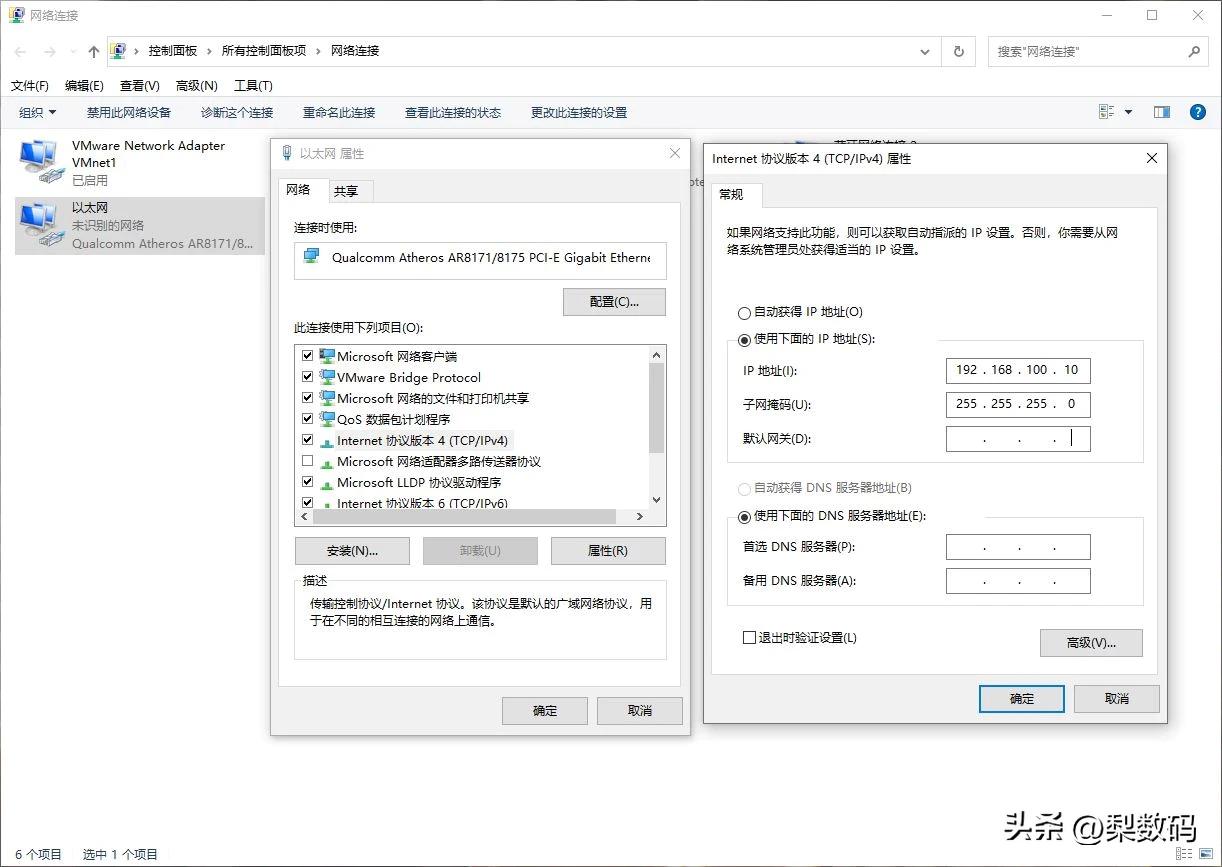
Task: Open the 查看(V) menu
Action: pyautogui.click(x=139, y=85)
